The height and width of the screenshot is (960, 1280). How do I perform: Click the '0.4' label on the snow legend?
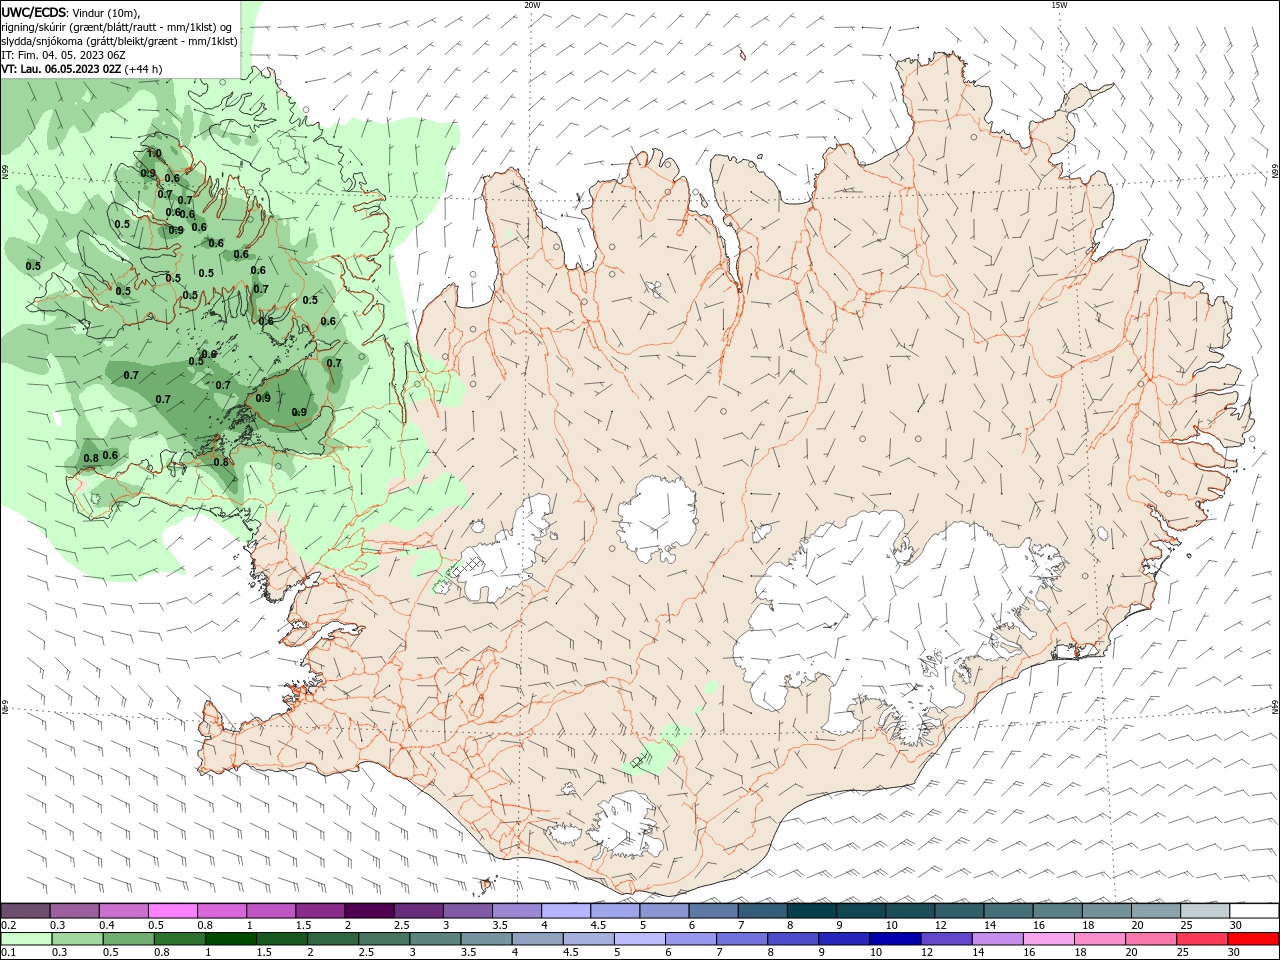click(107, 925)
